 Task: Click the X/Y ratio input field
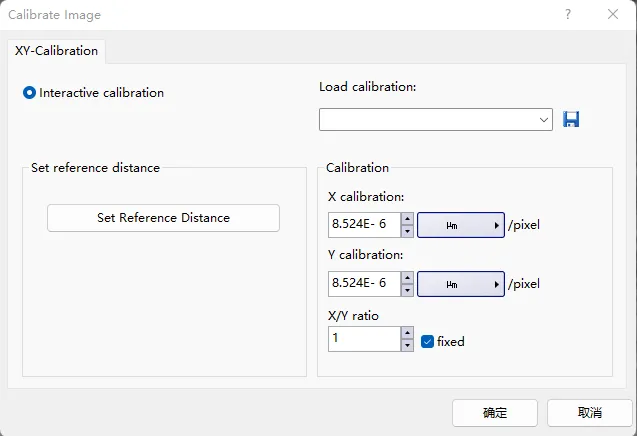tap(364, 339)
